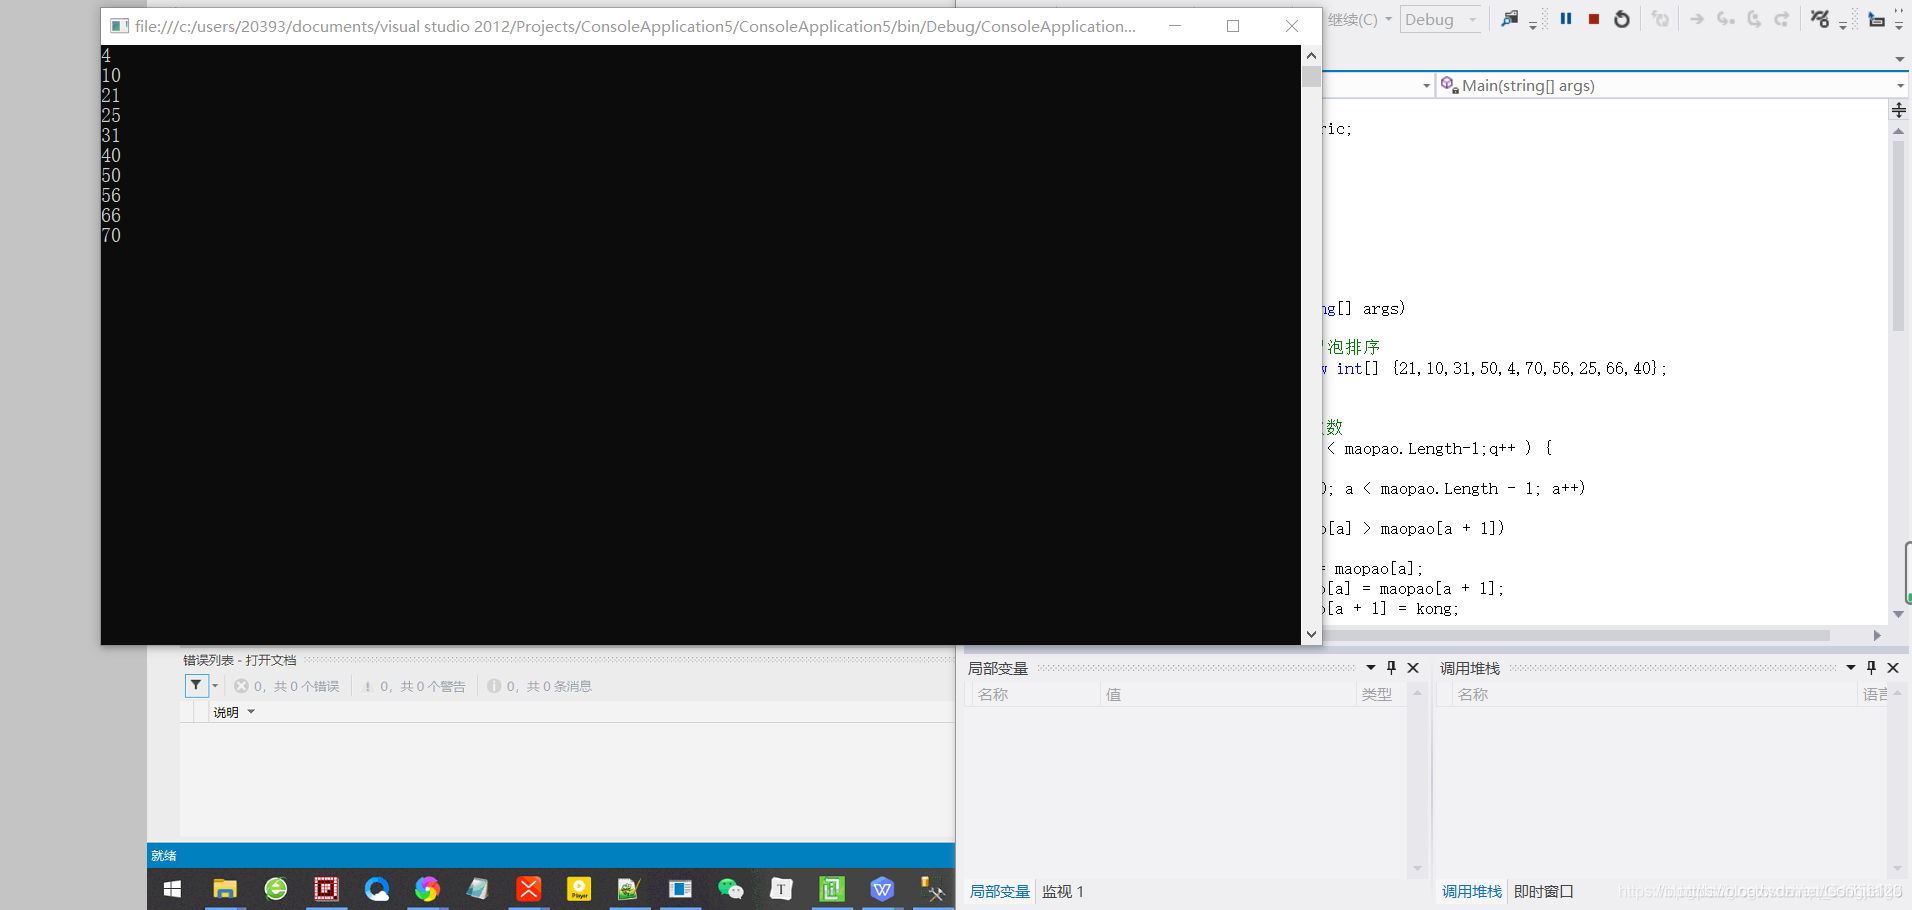Screen dimensions: 1912x910
Task: Click the code editor vertical scrollbar thumb
Action: point(1898,235)
